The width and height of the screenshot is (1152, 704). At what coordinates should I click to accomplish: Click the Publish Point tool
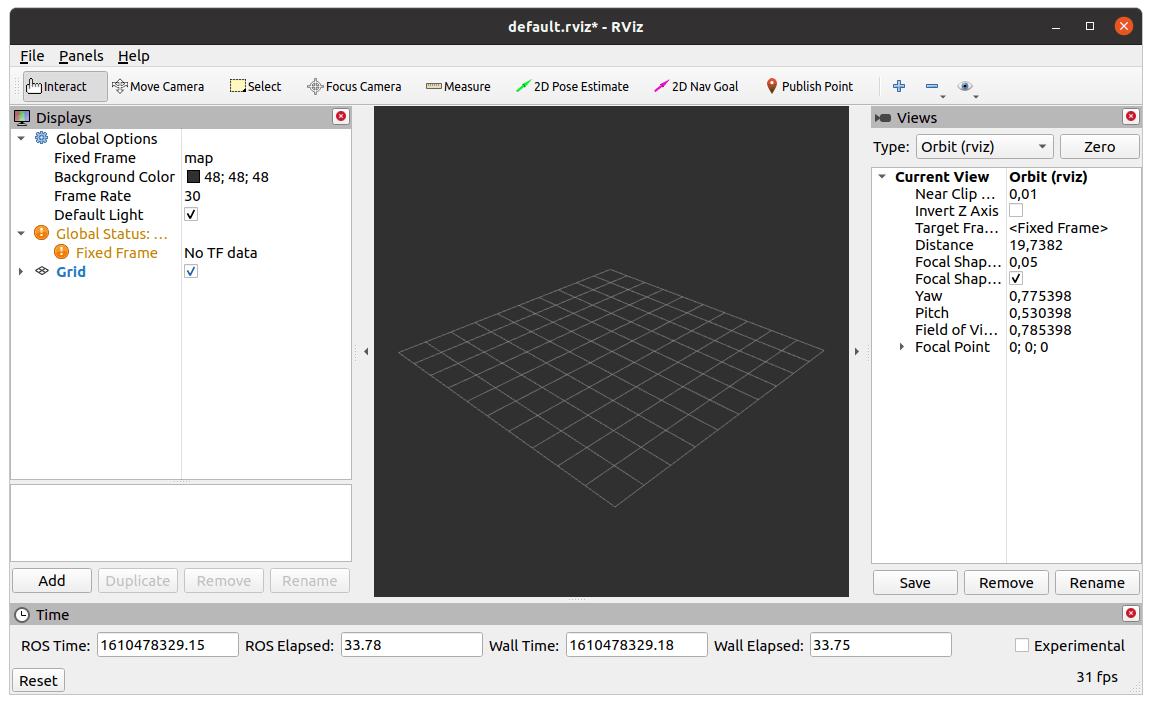pyautogui.click(x=809, y=87)
